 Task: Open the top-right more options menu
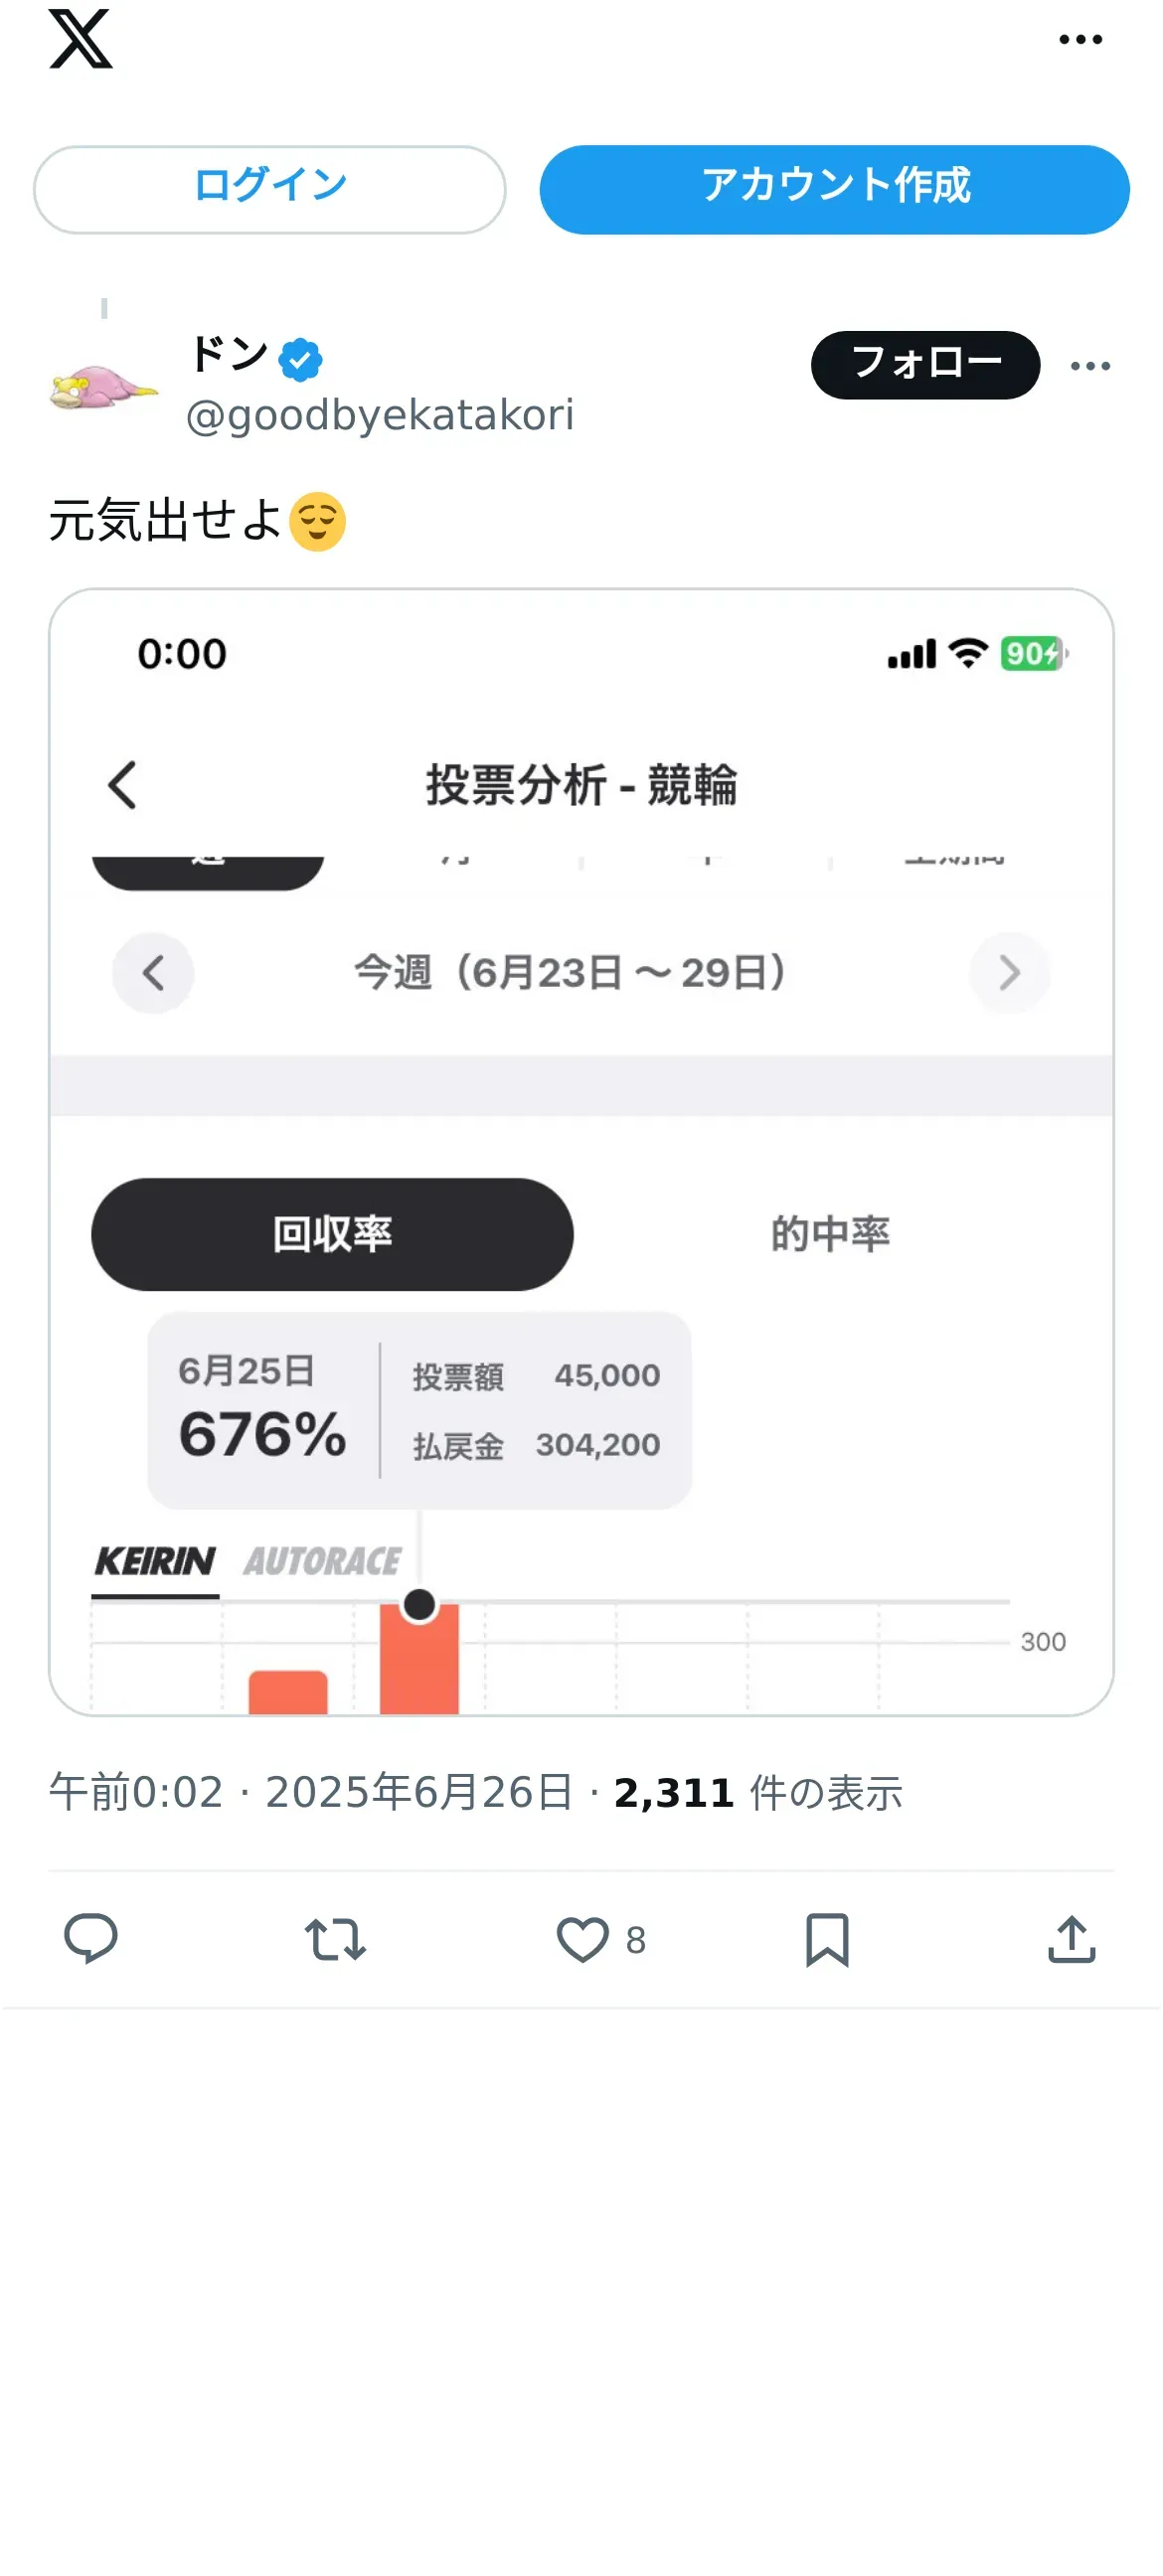[x=1080, y=40]
